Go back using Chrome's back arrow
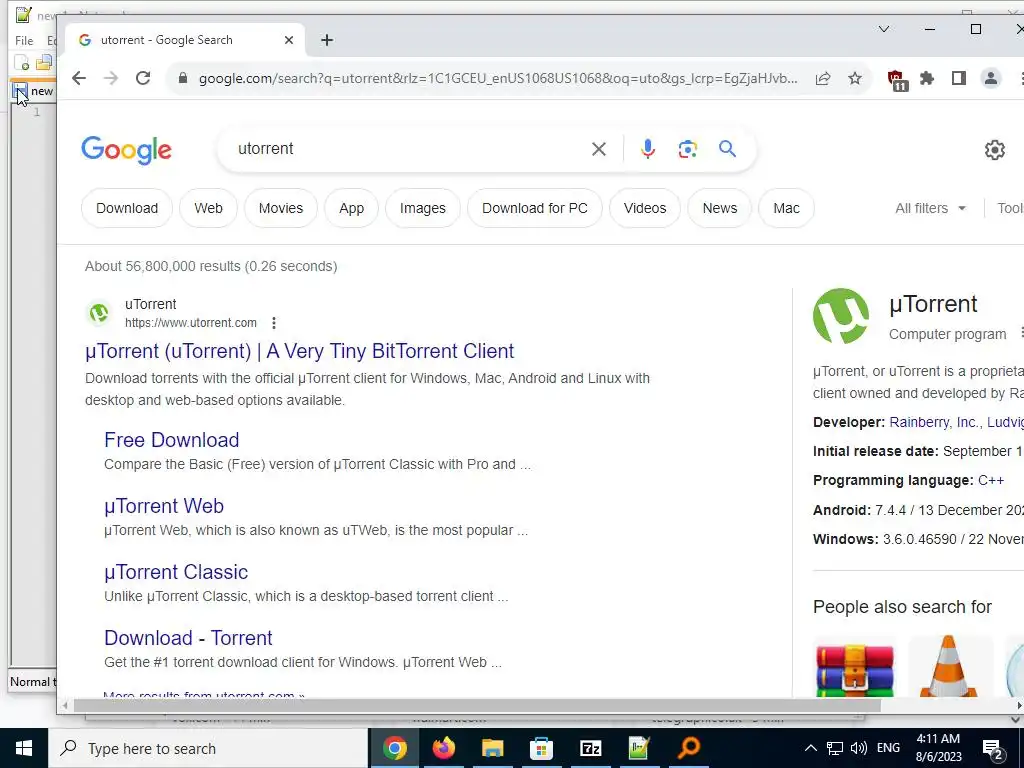This screenshot has height=768, width=1024. [x=79, y=78]
